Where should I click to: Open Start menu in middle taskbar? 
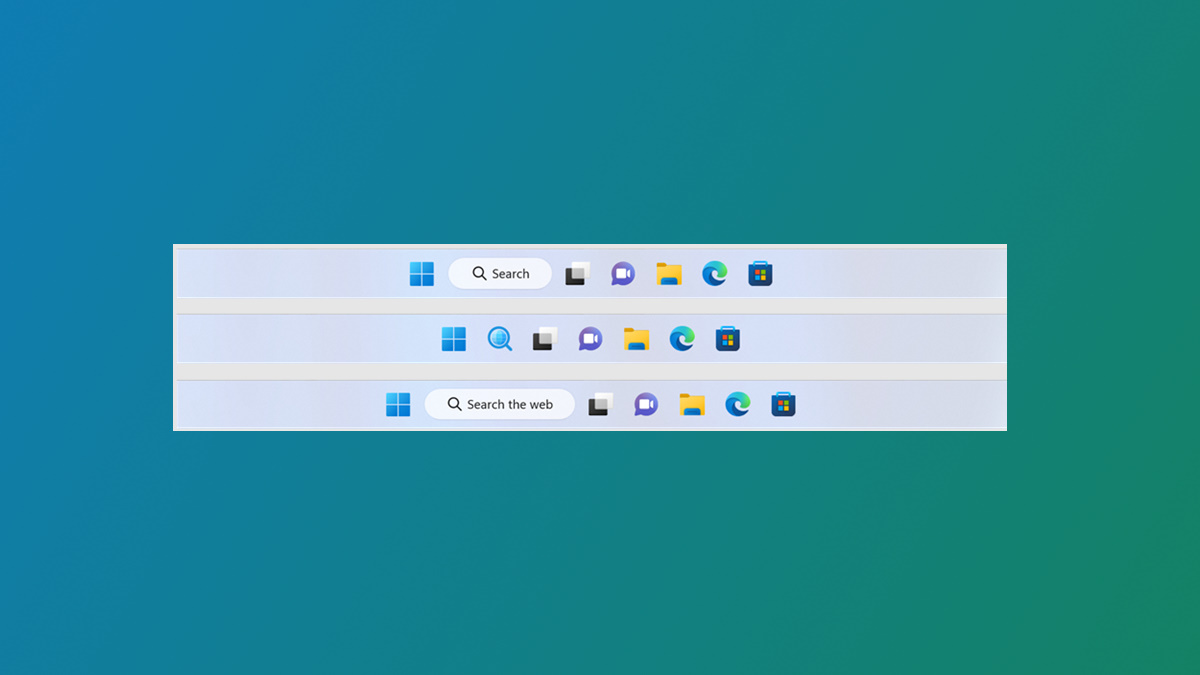[x=454, y=339]
